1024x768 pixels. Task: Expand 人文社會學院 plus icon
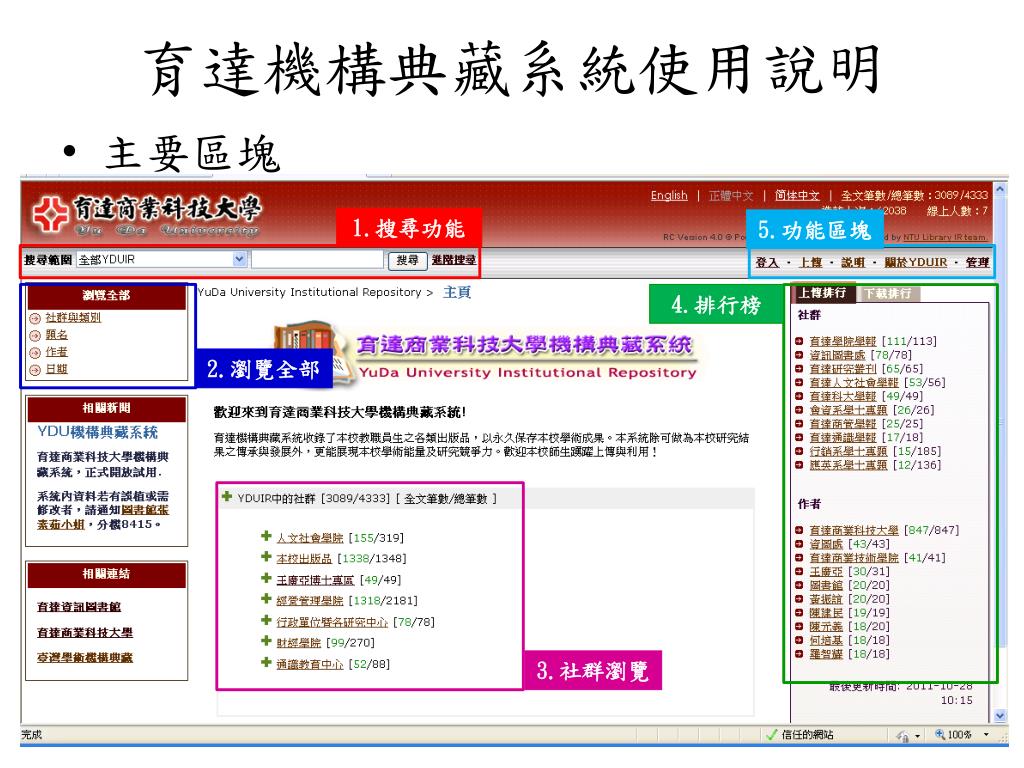(266, 536)
